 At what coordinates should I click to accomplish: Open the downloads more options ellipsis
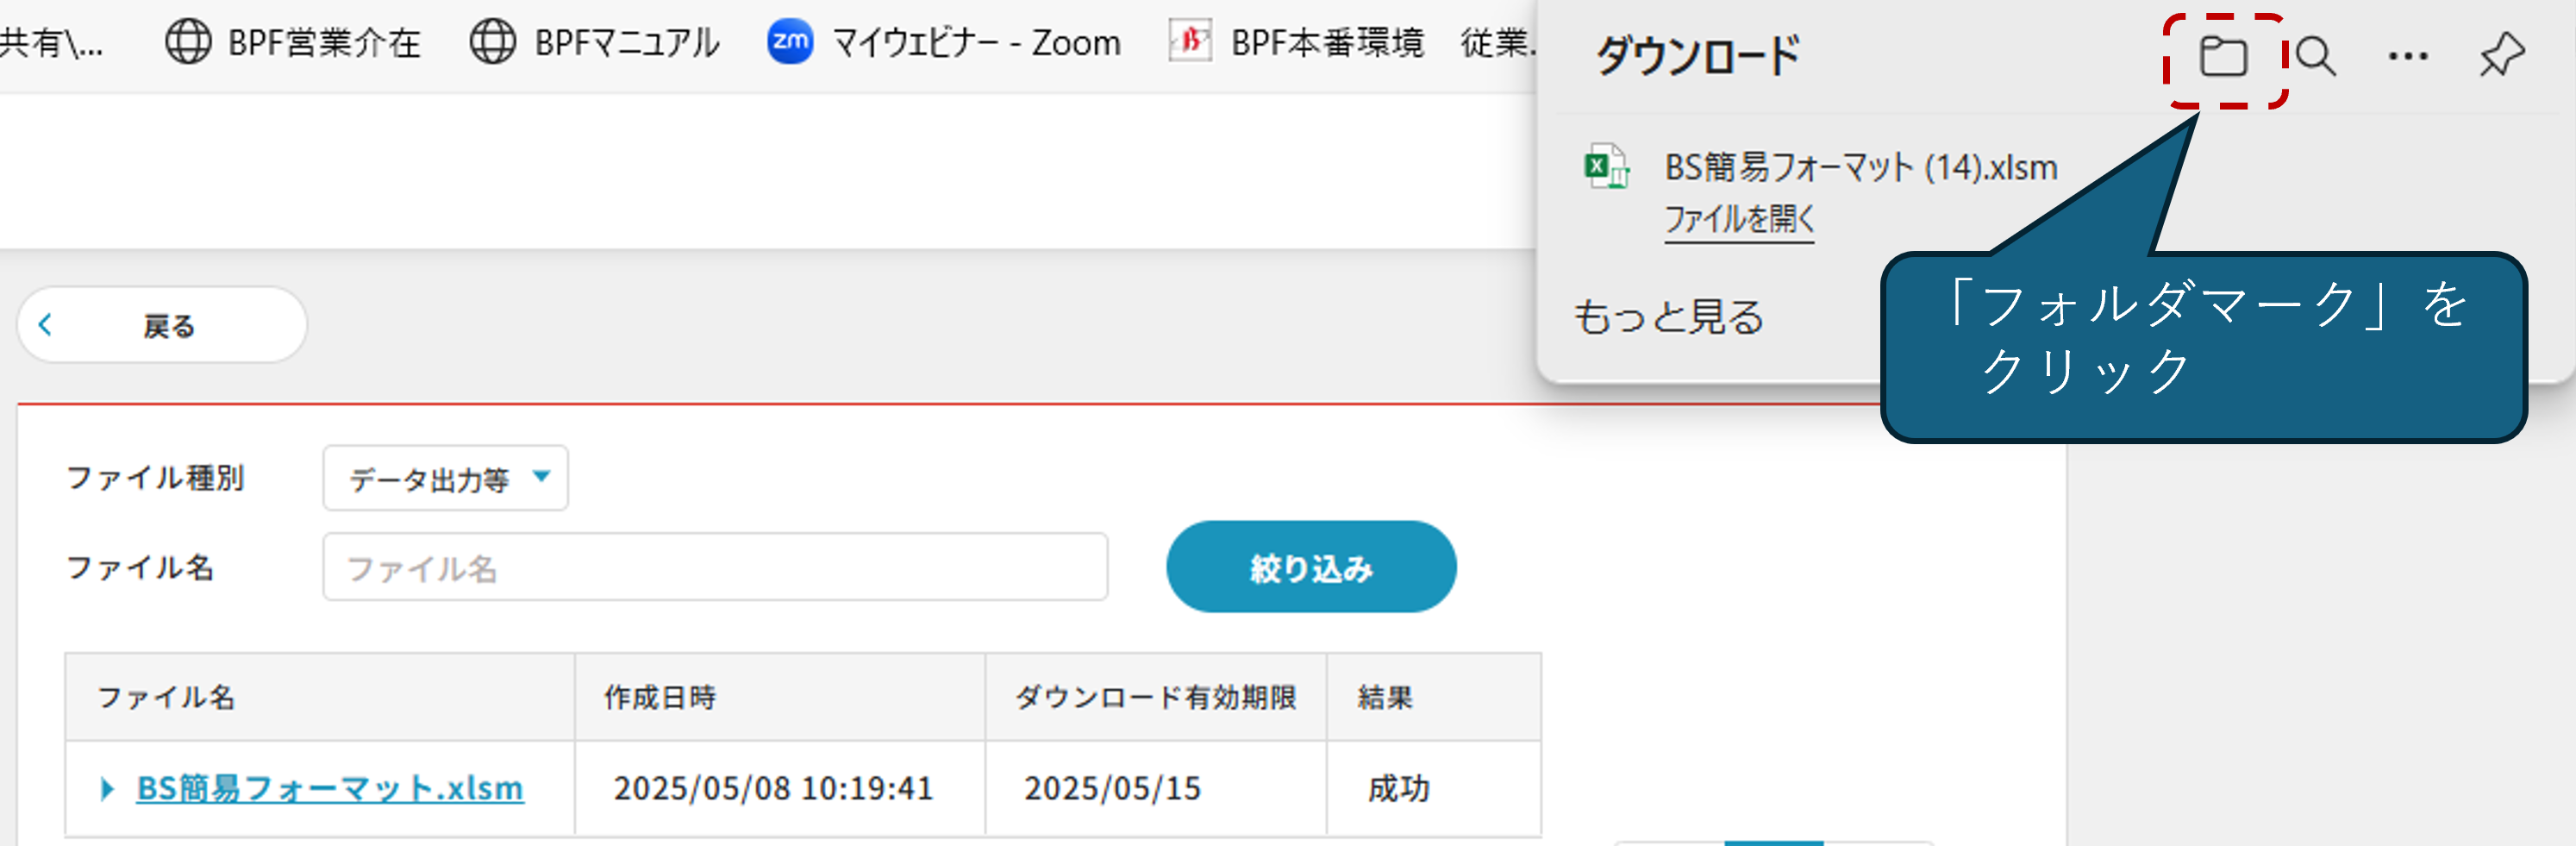click(2407, 56)
